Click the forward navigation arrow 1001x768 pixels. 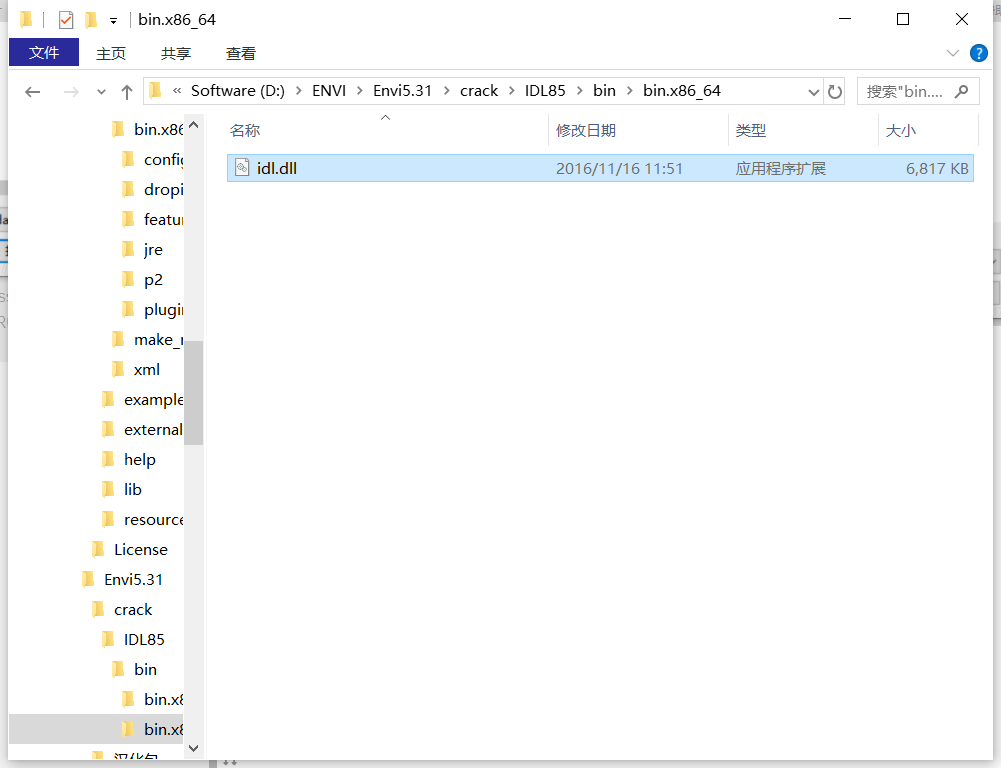click(x=71, y=91)
